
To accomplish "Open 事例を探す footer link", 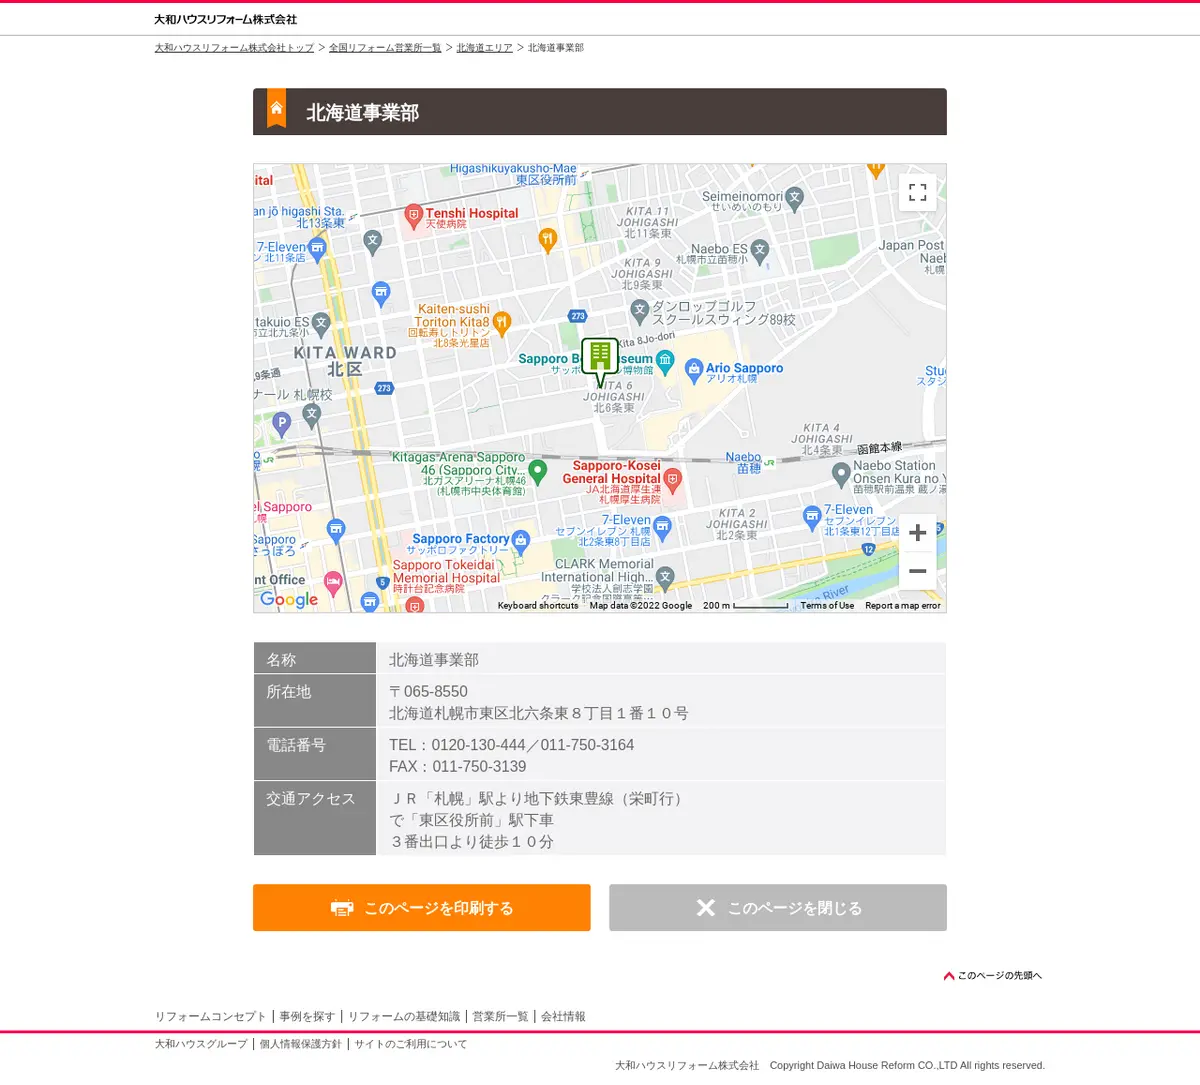I will (307, 1017).
